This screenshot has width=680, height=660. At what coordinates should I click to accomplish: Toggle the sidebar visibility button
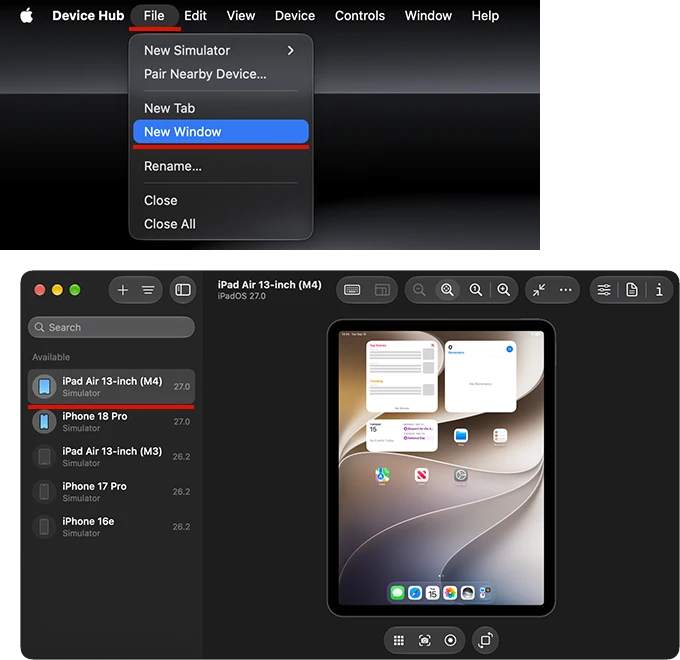(x=183, y=290)
